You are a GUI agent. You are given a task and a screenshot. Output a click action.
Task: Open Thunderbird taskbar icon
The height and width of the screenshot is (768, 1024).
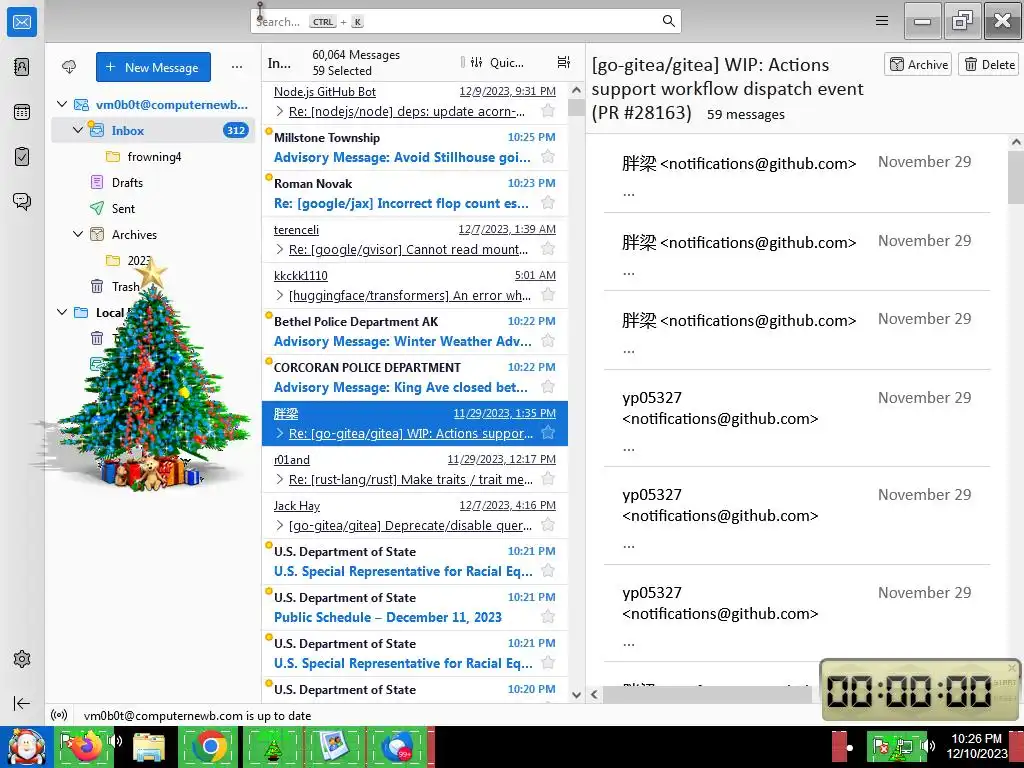(397, 747)
